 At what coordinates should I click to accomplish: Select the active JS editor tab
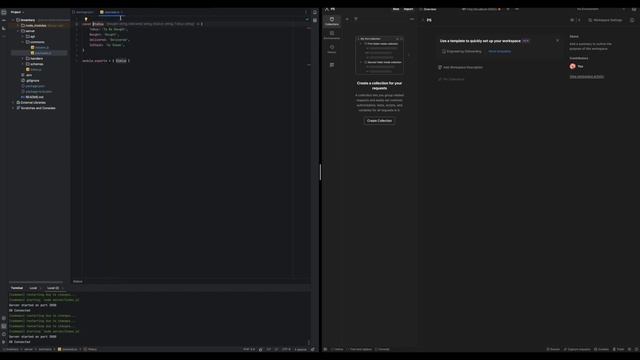pyautogui.click(x=111, y=12)
